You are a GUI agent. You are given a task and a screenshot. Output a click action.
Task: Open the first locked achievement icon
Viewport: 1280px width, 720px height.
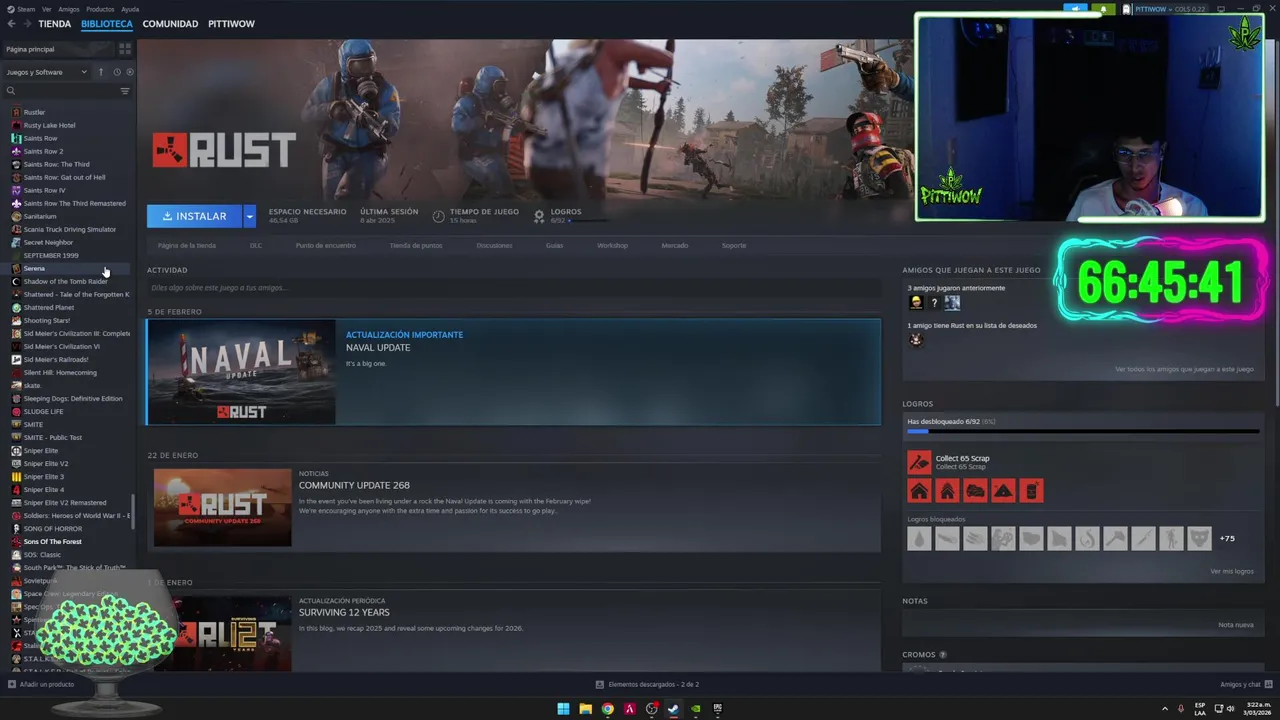[x=919, y=539]
